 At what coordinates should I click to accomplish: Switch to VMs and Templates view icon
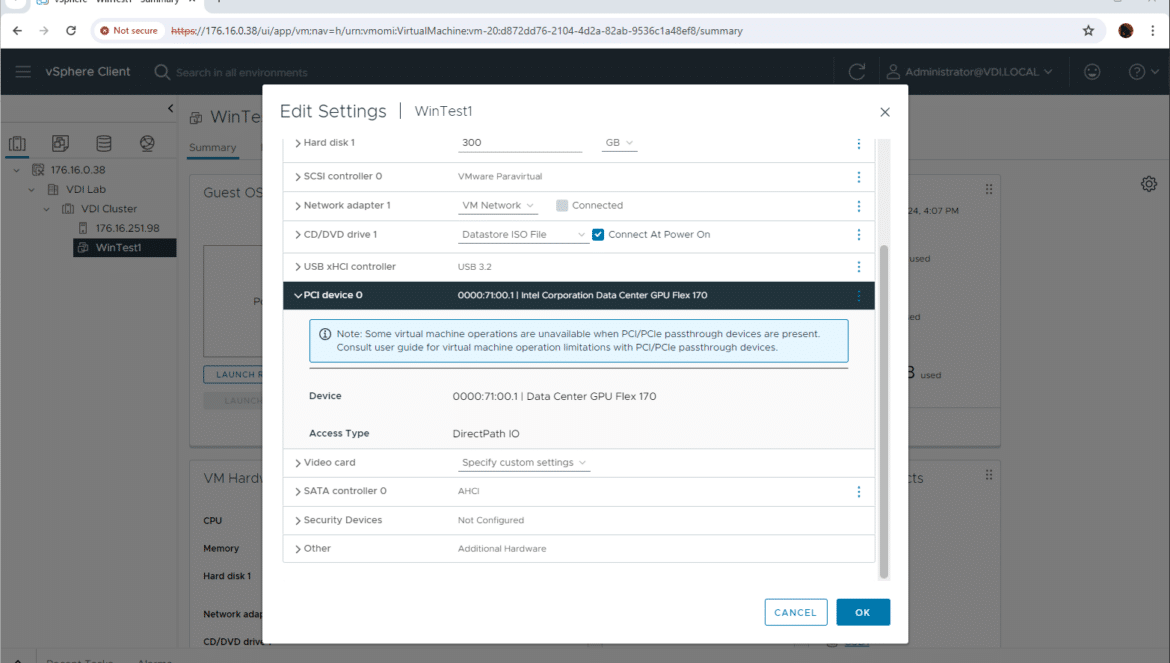click(60, 143)
